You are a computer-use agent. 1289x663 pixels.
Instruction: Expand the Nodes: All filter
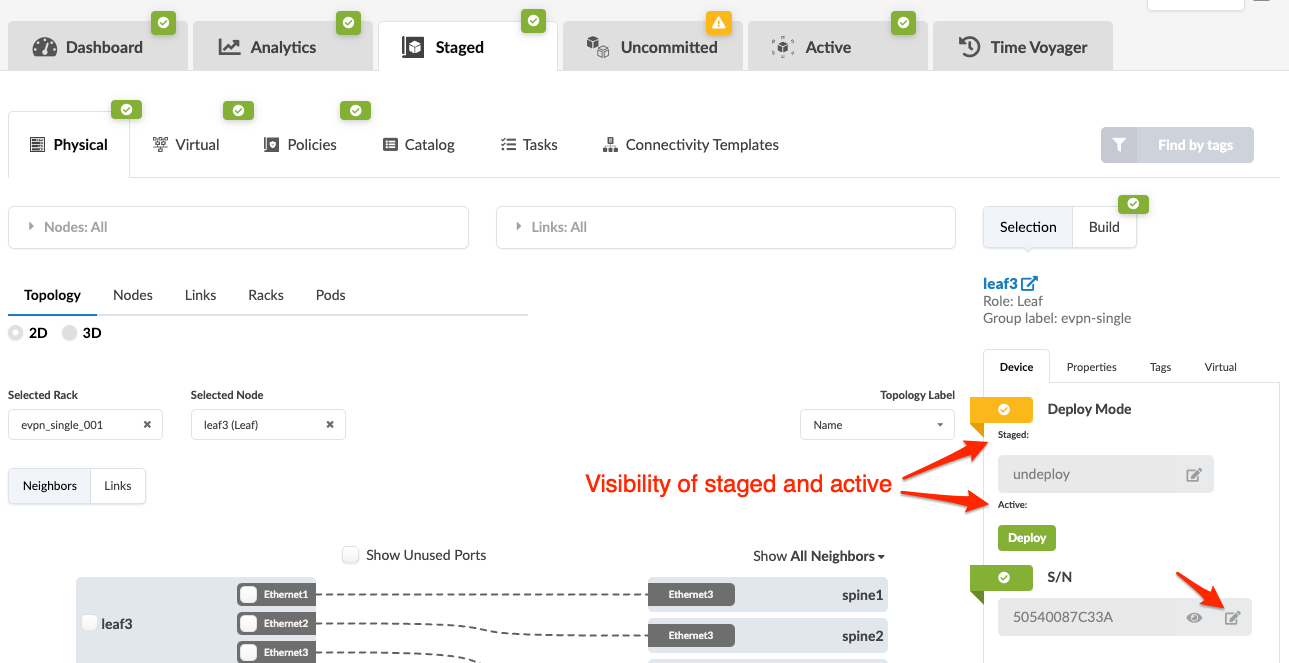pos(238,227)
